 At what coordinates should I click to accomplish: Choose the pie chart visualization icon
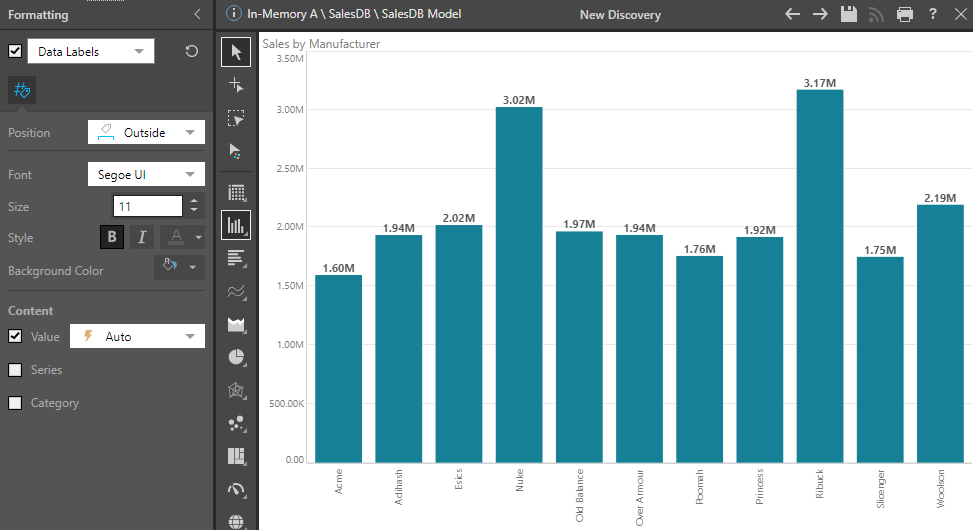pyautogui.click(x=236, y=357)
